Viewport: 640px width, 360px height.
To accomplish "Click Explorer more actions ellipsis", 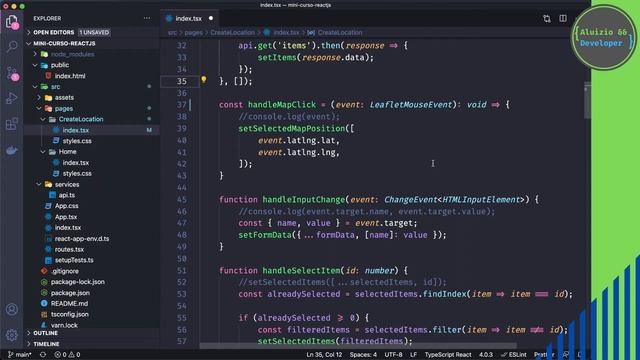I will pos(147,18).
